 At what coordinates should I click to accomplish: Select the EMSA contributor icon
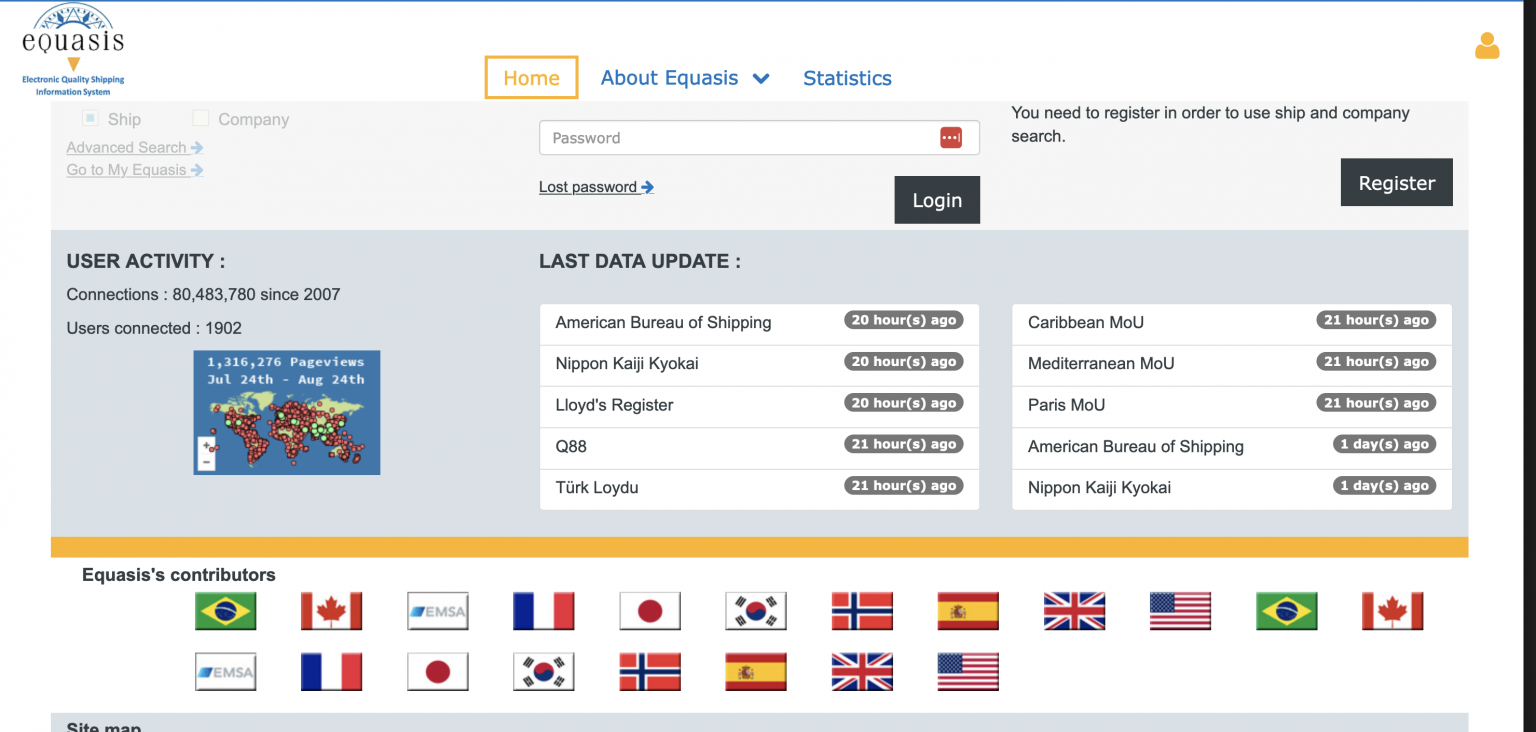click(437, 611)
